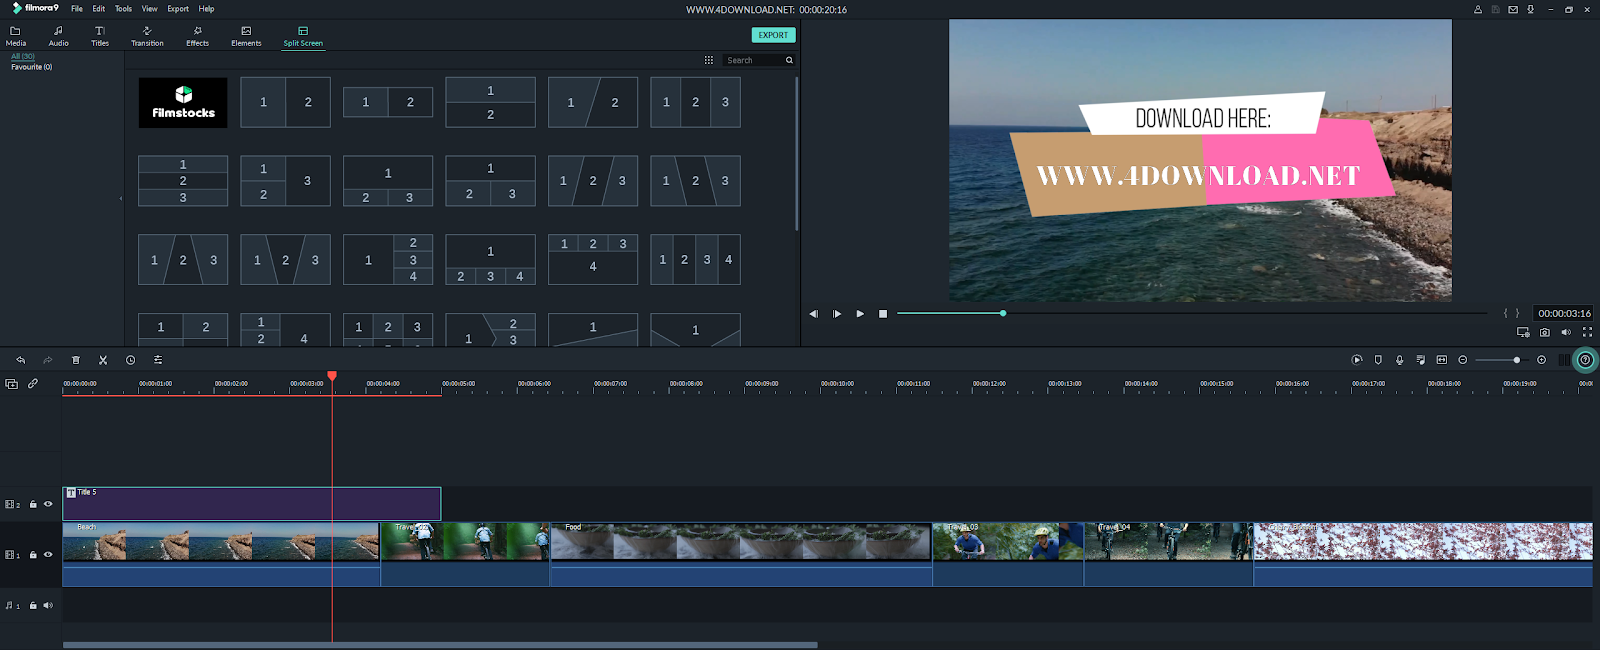1600x650 pixels.
Task: Delete selected clip with trash icon
Action: coord(76,360)
